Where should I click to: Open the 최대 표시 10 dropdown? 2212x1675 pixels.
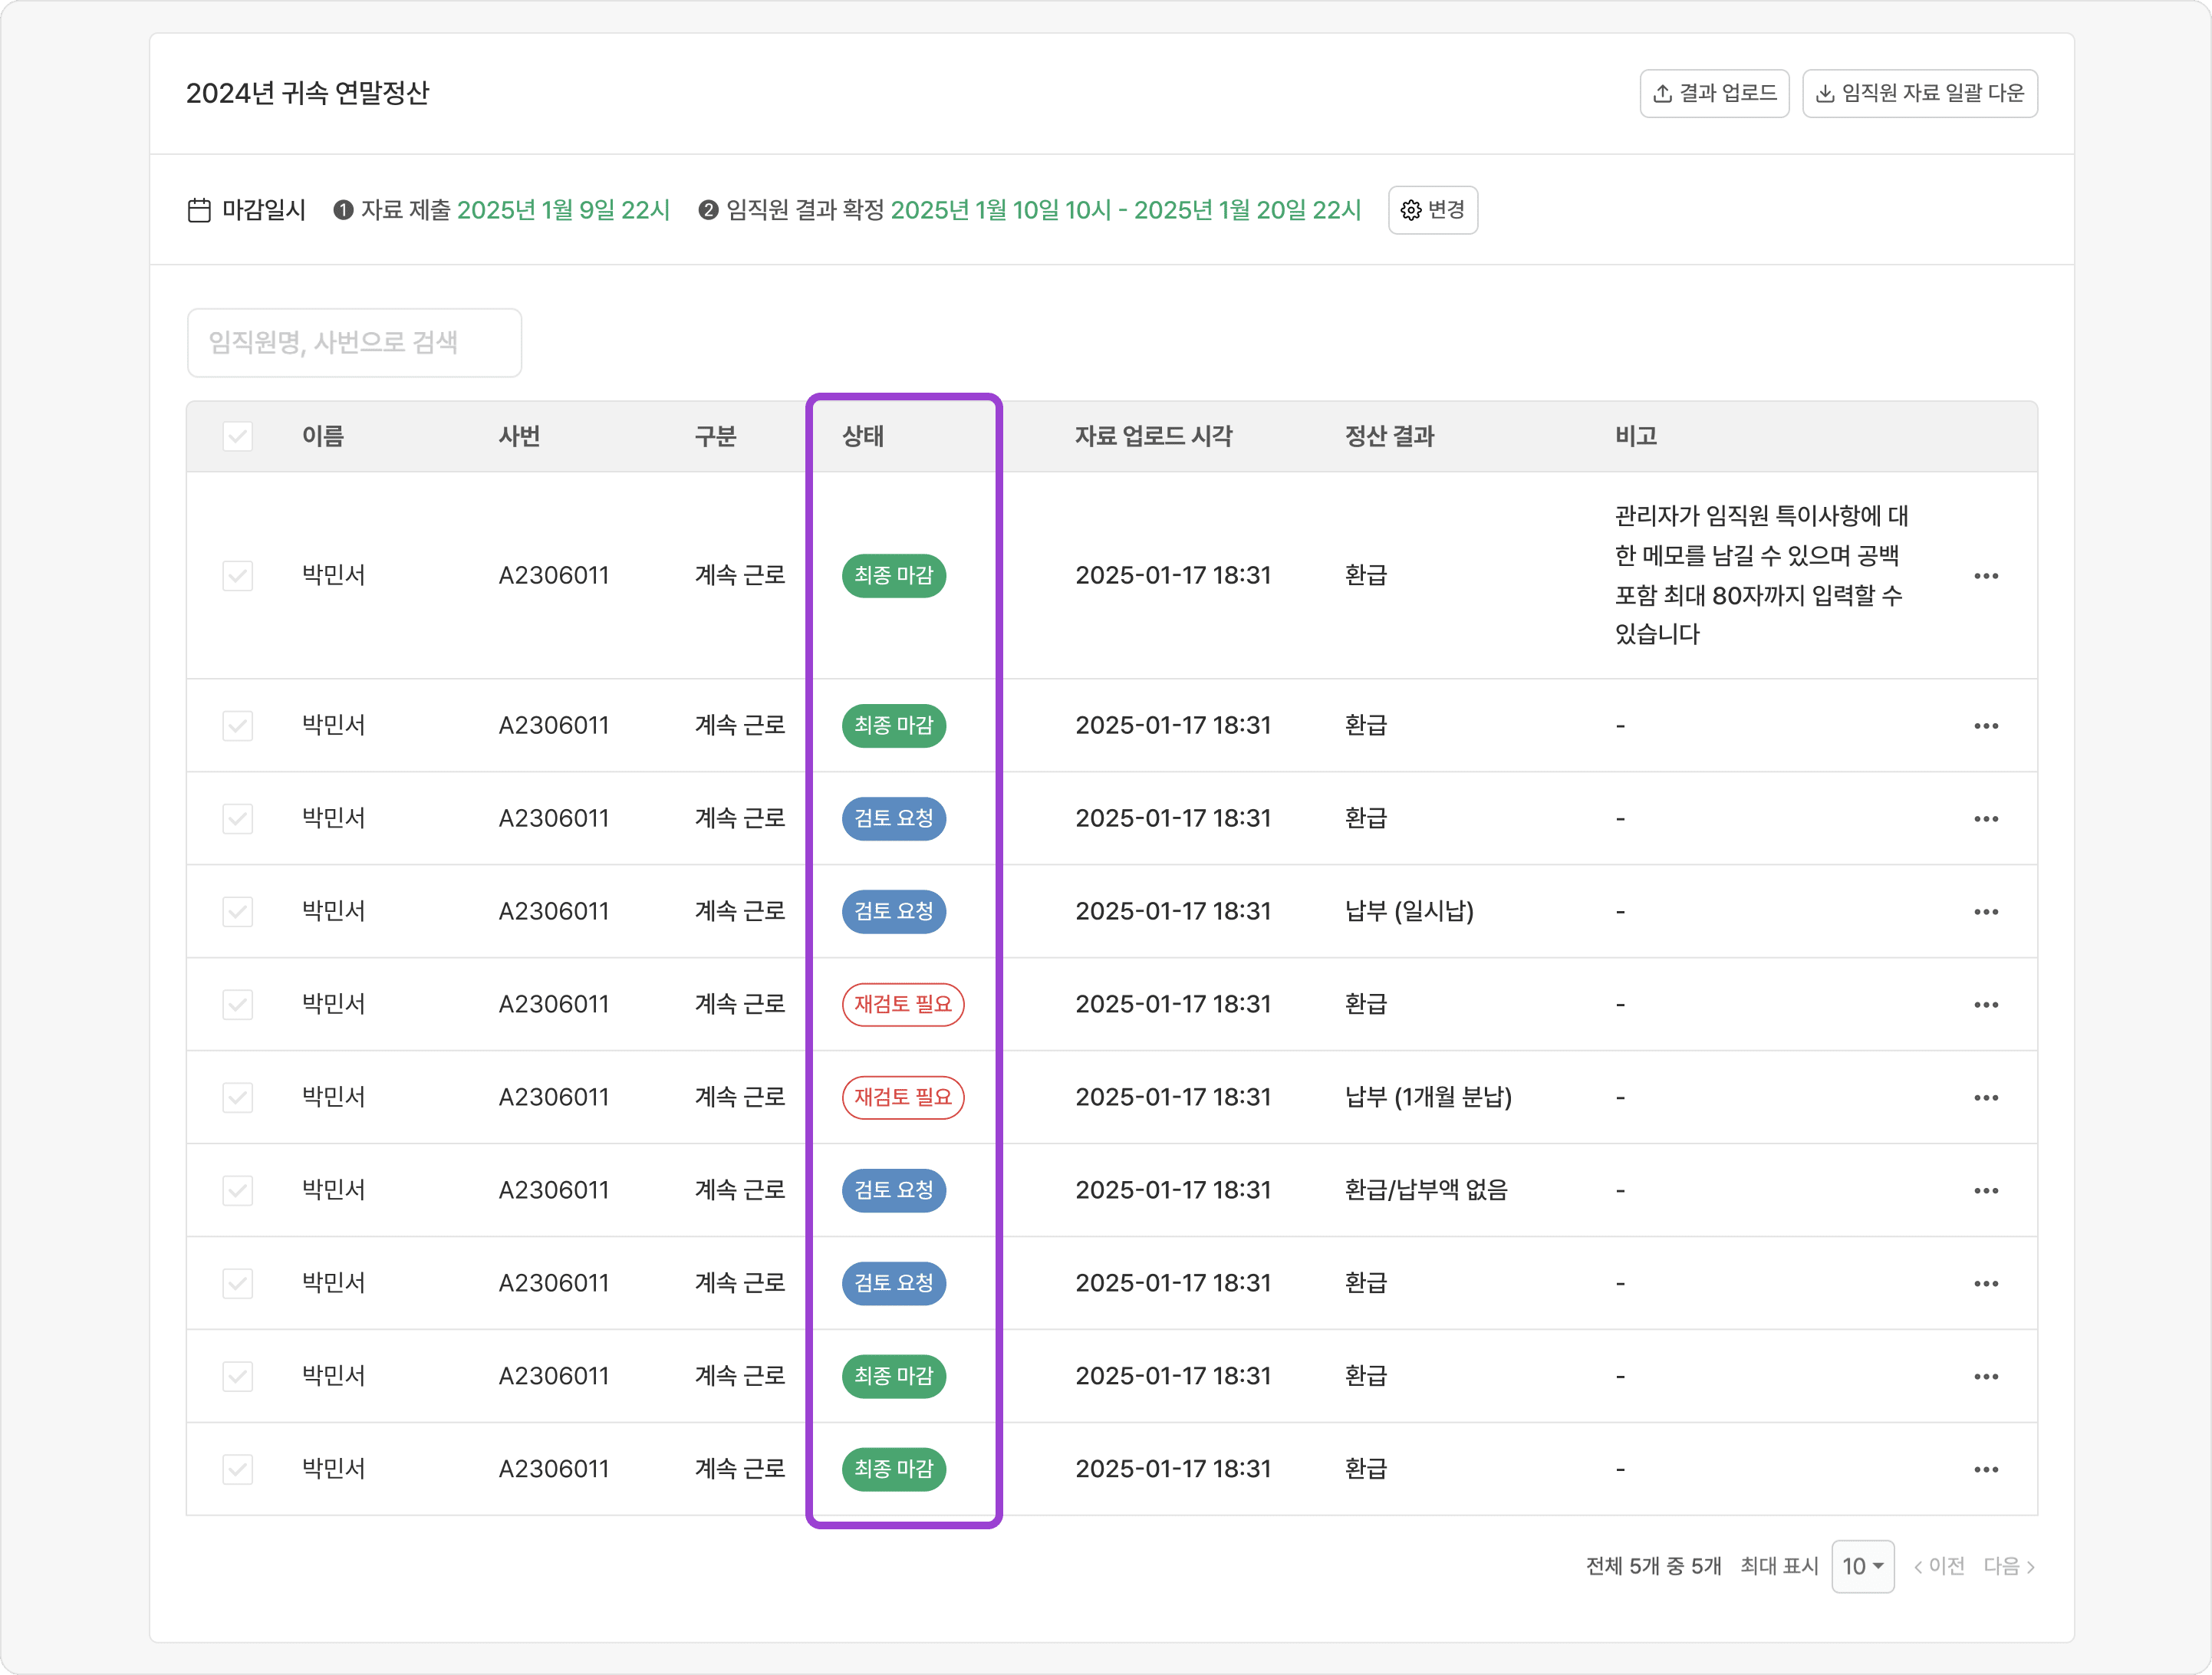(x=1862, y=1566)
